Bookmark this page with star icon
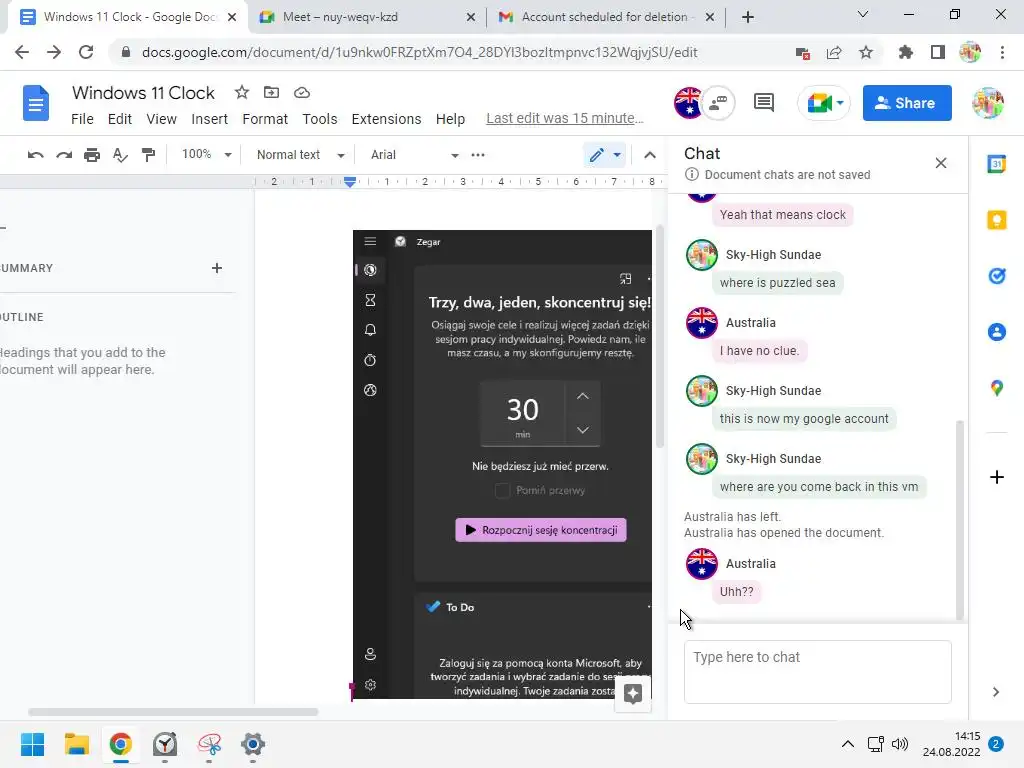1024x768 pixels. coord(866,52)
